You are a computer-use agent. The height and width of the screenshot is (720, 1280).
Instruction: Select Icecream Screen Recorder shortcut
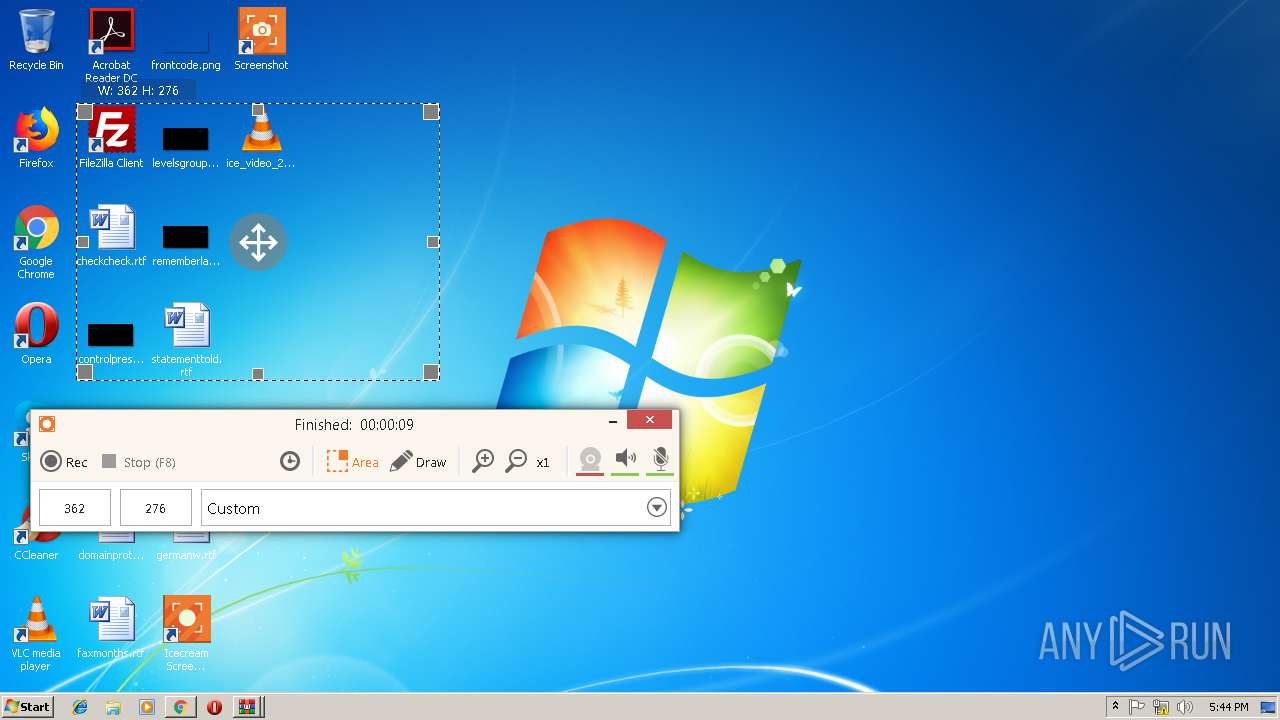(187, 633)
